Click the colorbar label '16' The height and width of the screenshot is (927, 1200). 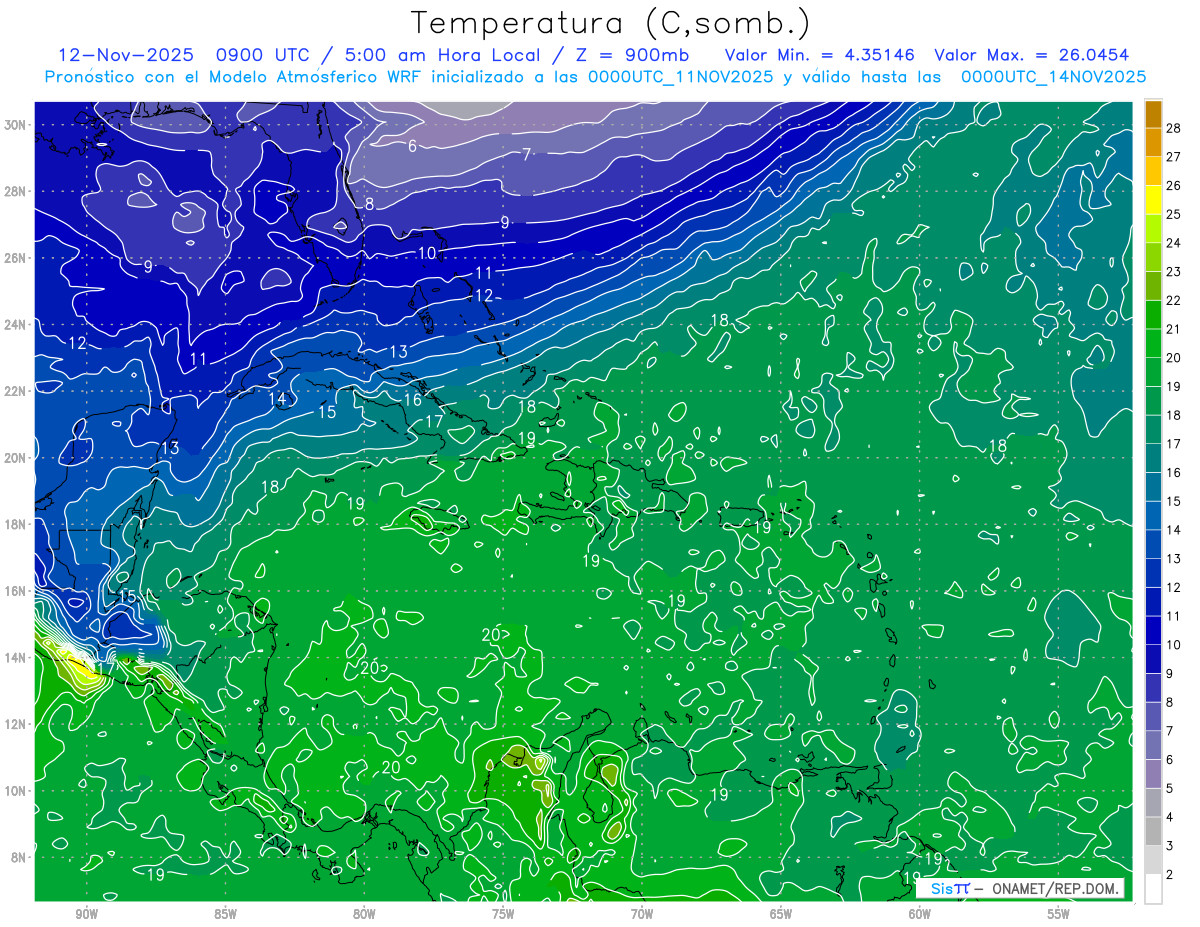click(1174, 472)
